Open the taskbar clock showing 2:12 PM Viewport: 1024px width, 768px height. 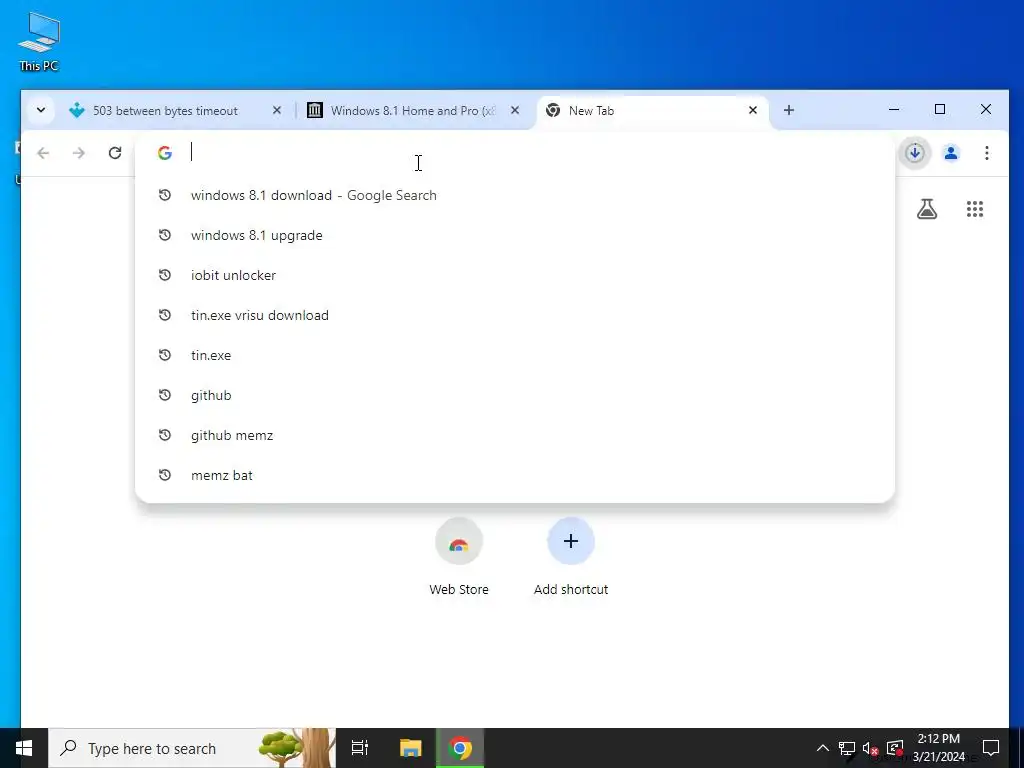[x=938, y=748]
